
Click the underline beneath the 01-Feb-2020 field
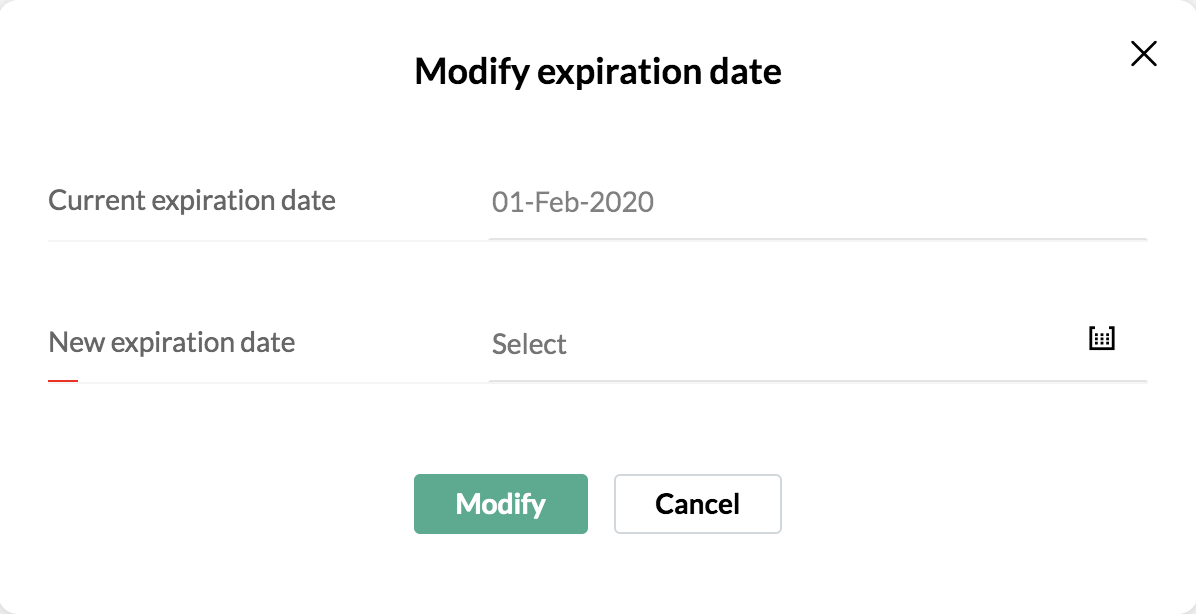tap(818, 239)
